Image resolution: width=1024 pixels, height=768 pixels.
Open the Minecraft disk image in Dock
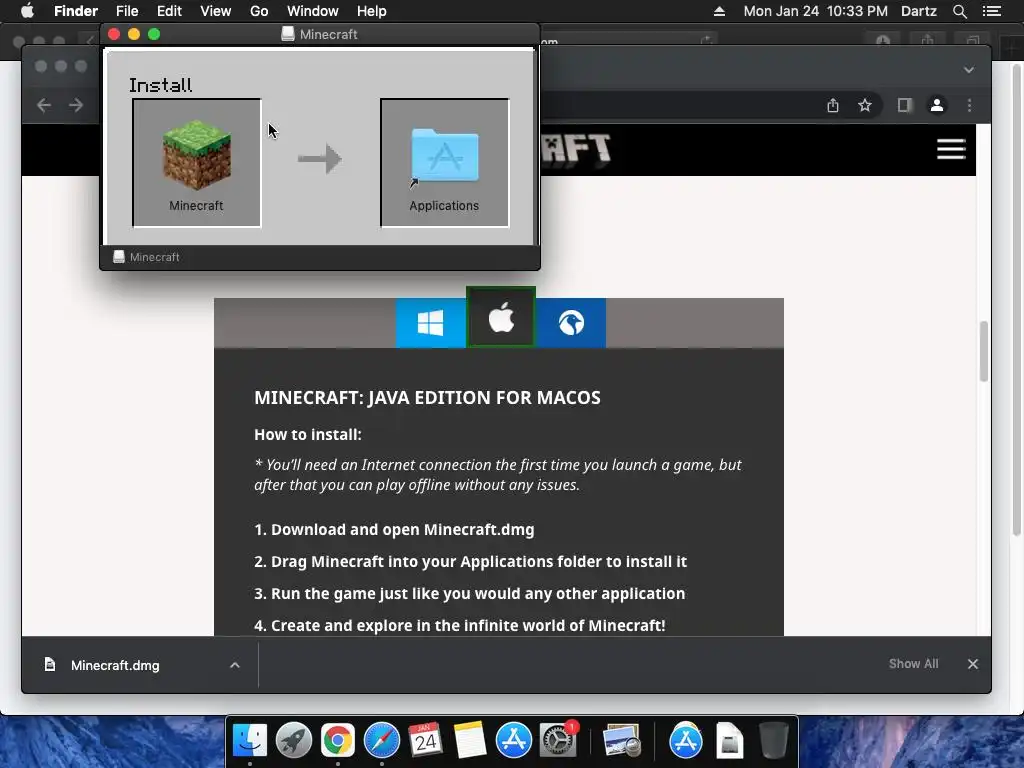pyautogui.click(x=729, y=740)
